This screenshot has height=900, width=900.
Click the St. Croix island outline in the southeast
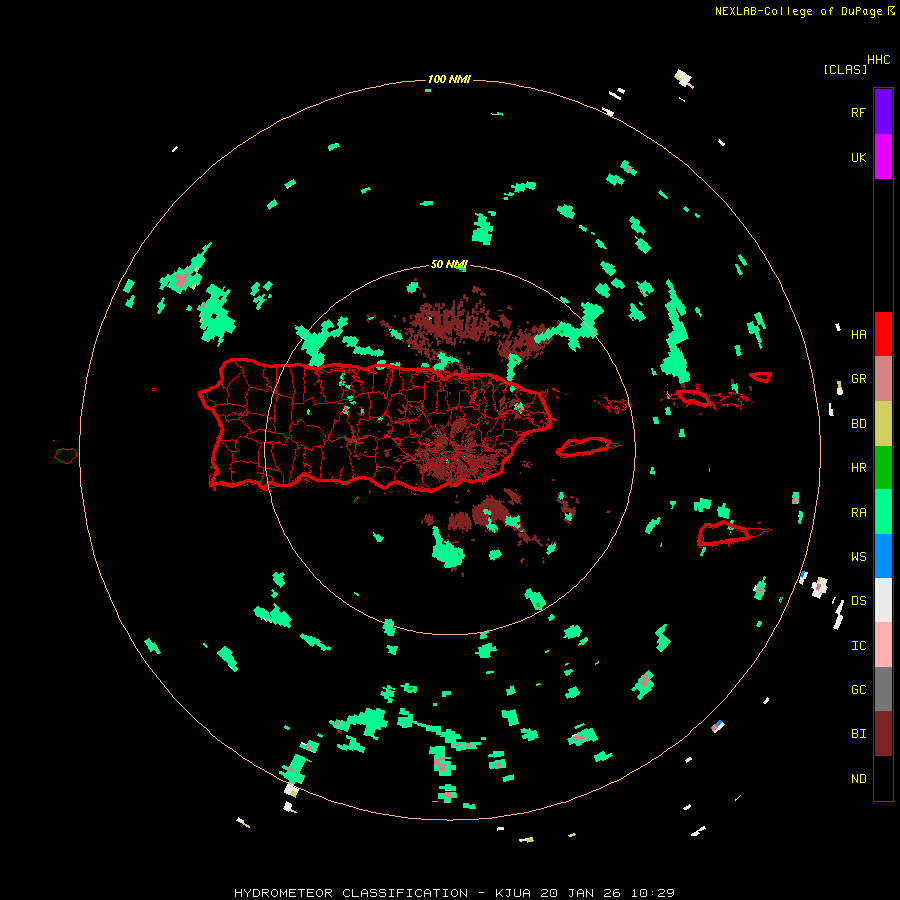[724, 534]
